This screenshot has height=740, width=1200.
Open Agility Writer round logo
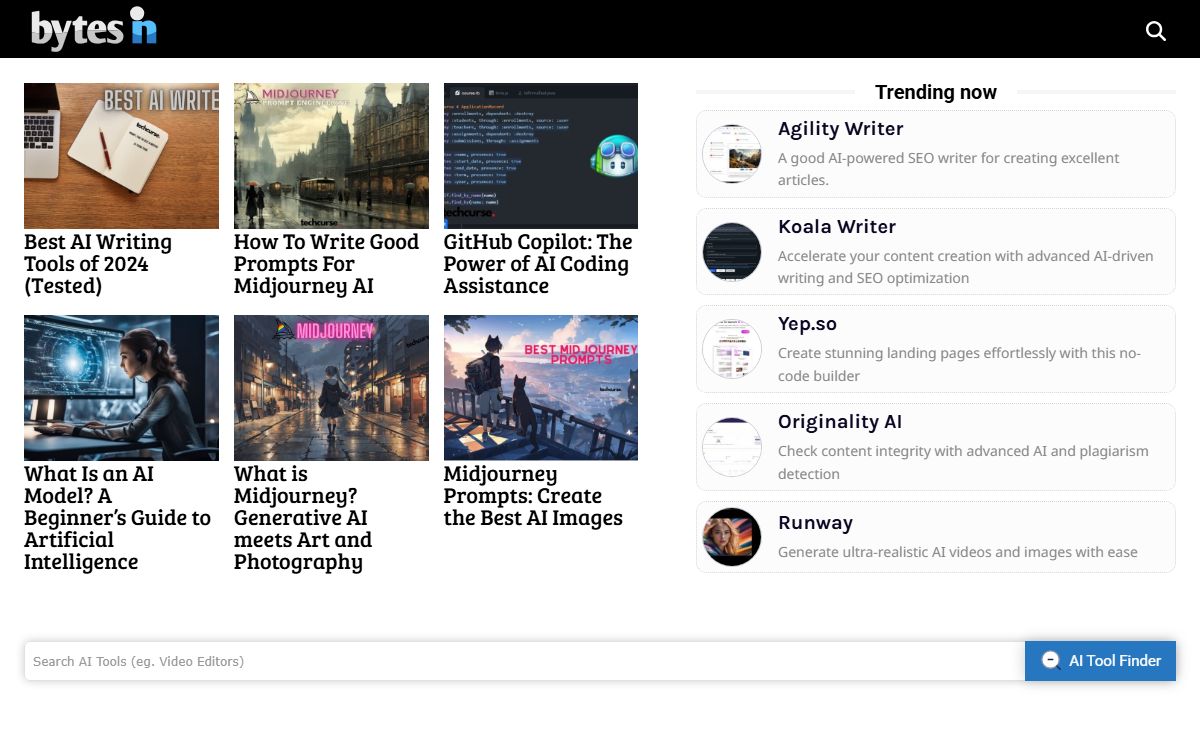point(732,154)
